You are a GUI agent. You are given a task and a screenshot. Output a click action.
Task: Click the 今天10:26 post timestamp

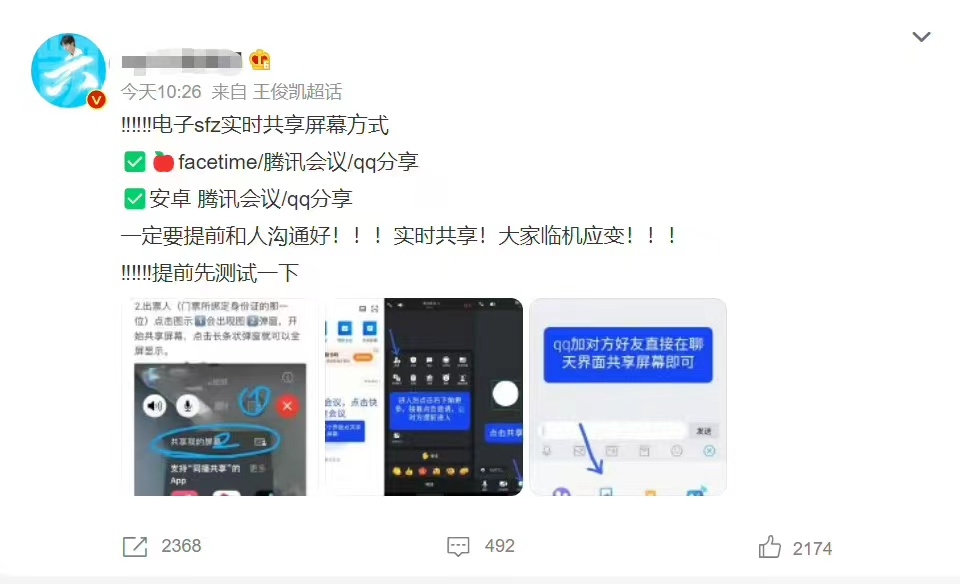pos(161,92)
